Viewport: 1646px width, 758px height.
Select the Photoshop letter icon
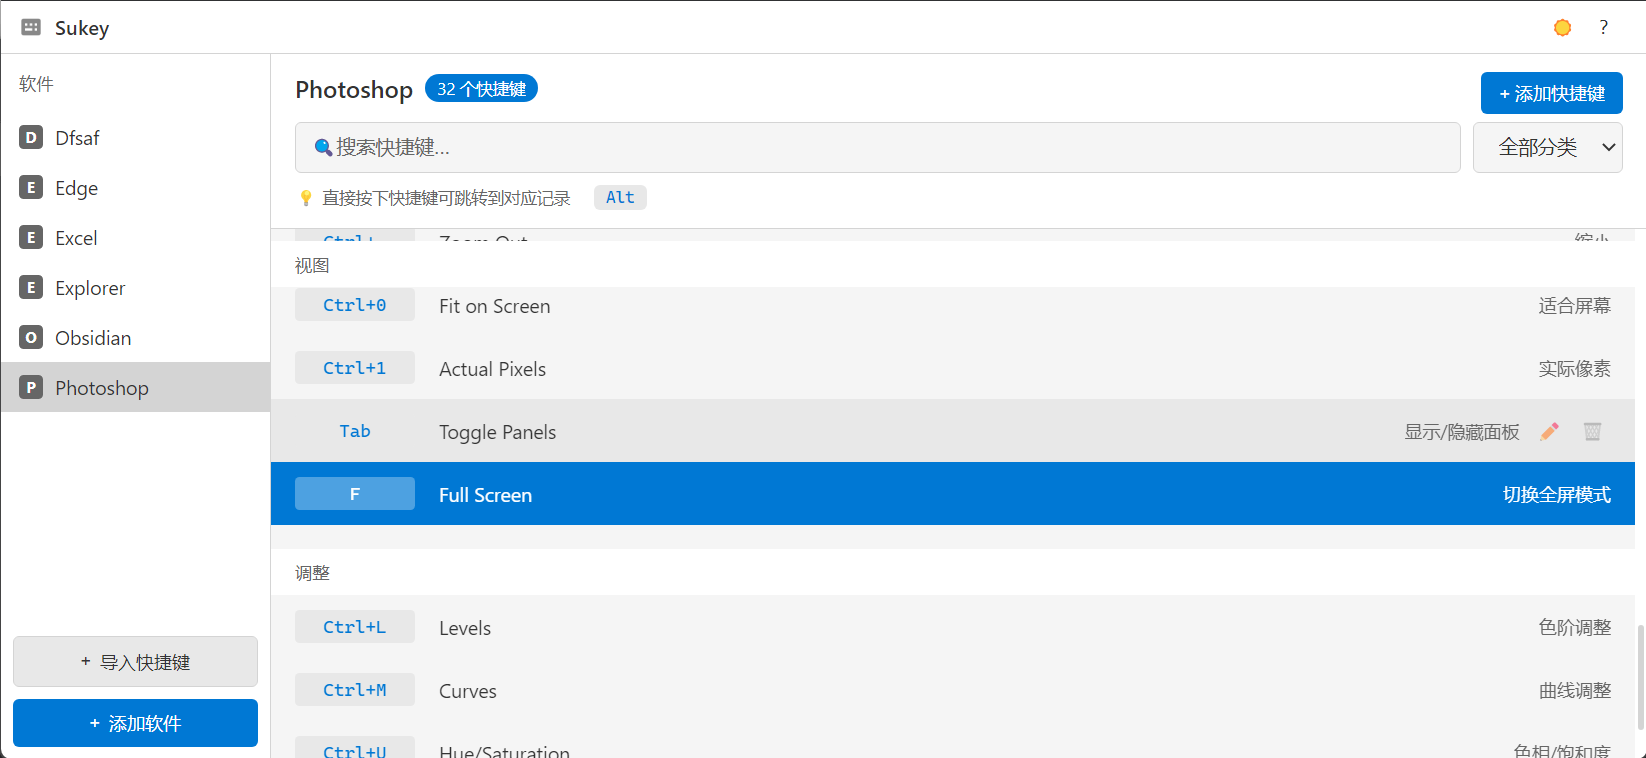coord(31,387)
